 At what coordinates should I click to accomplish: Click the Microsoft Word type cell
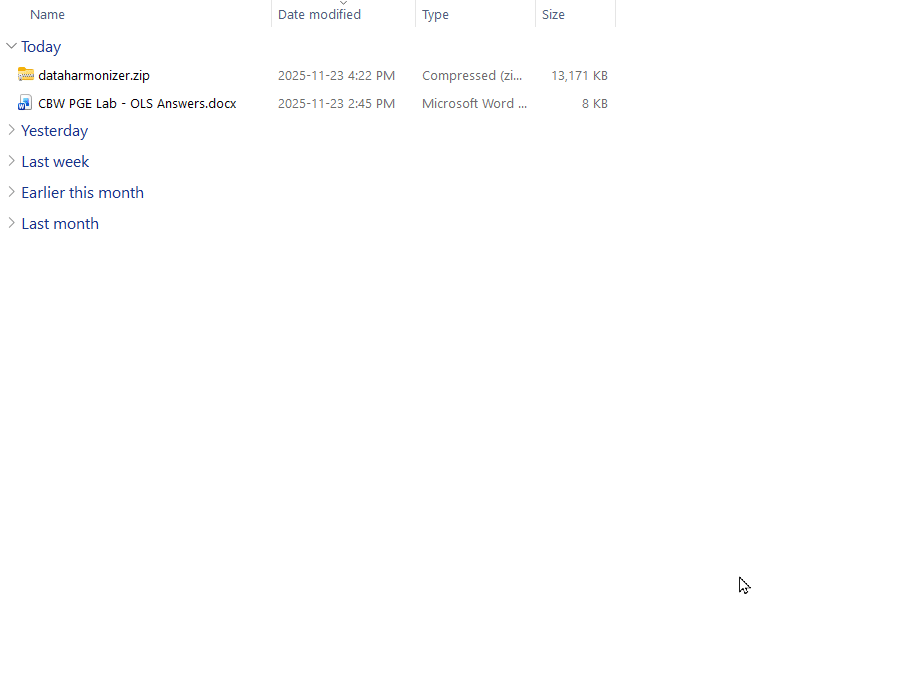(x=474, y=104)
